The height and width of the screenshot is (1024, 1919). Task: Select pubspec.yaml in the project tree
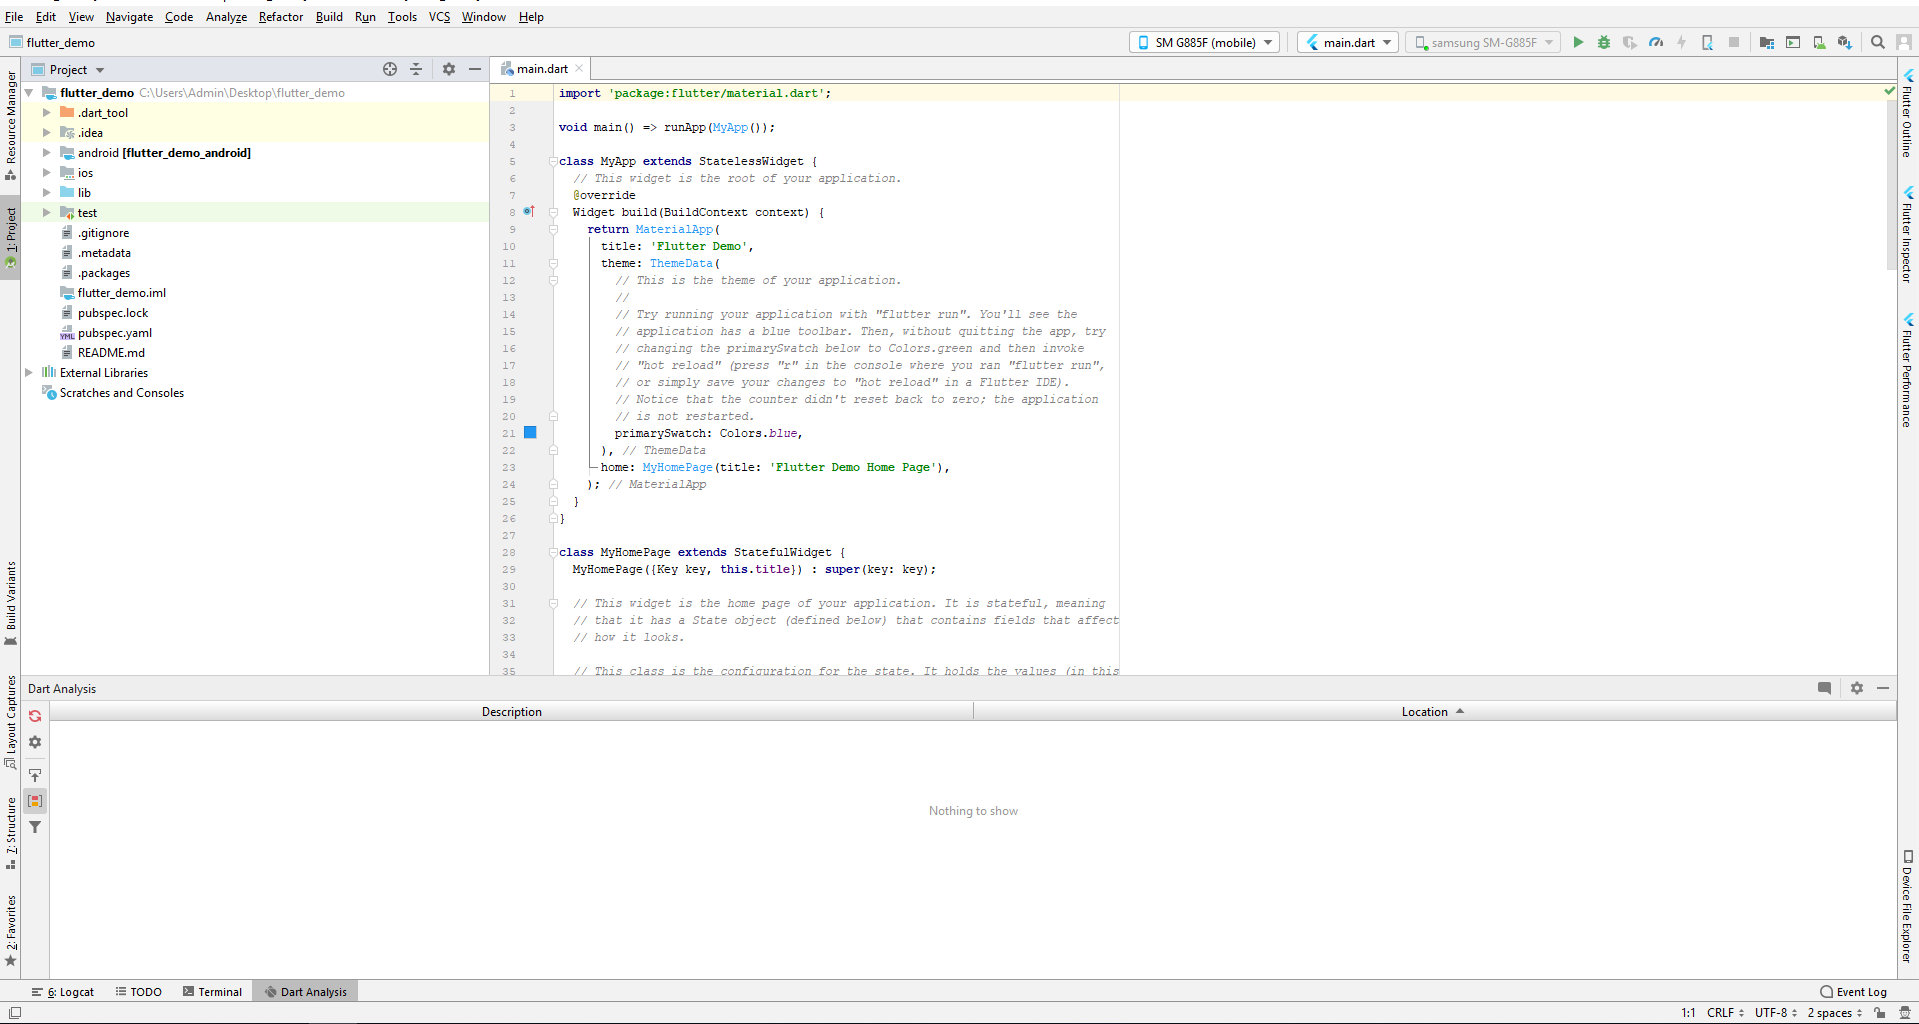click(x=115, y=333)
